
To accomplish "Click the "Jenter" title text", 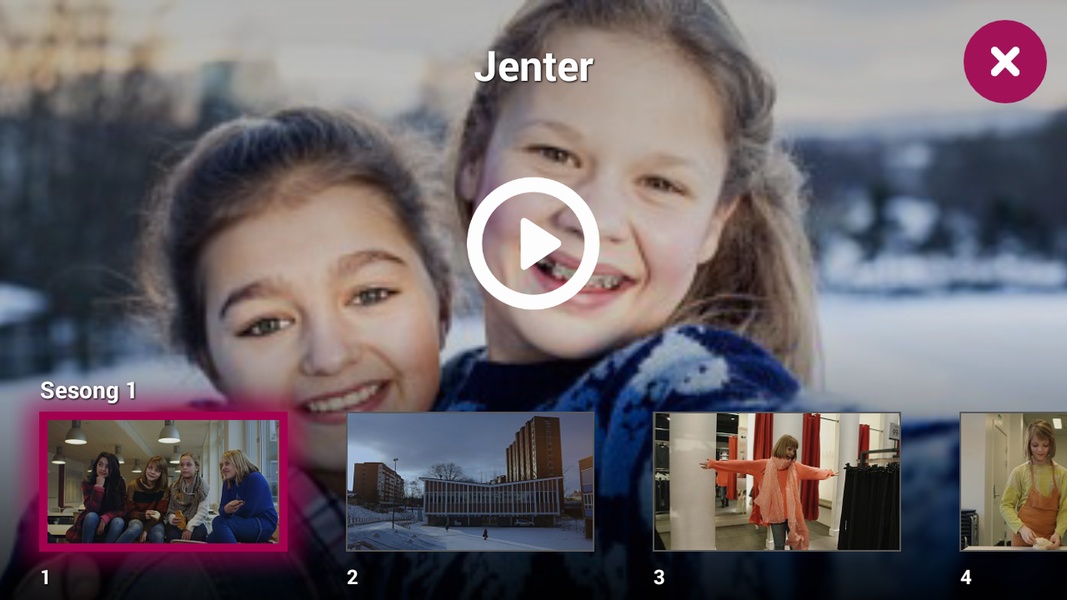I will 534,67.
